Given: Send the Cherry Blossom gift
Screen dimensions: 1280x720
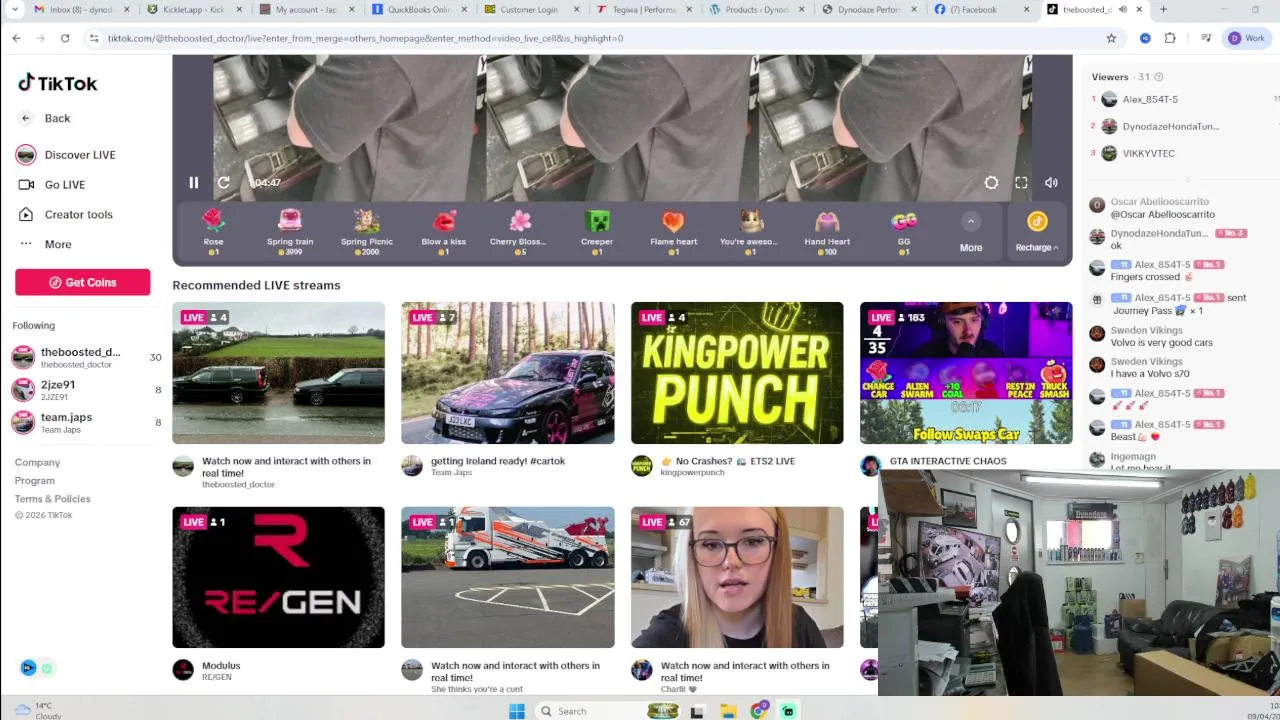Looking at the screenshot, I should point(519,232).
